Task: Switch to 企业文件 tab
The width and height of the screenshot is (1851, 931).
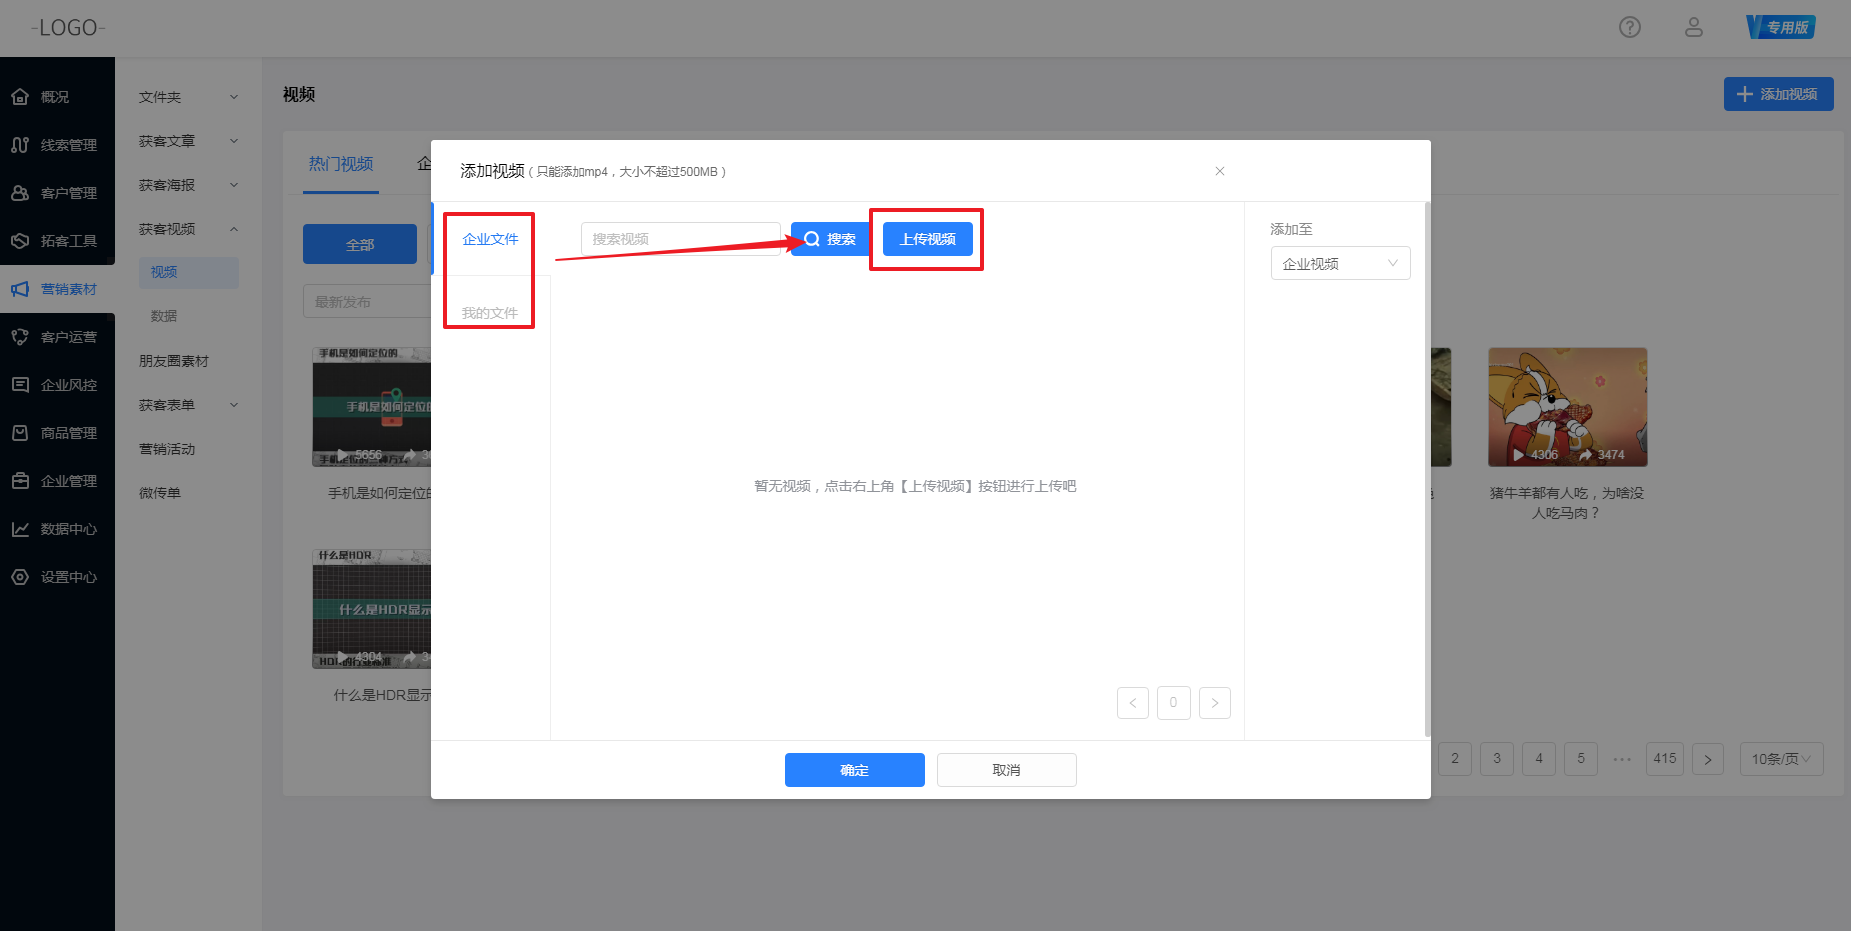Action: [490, 239]
